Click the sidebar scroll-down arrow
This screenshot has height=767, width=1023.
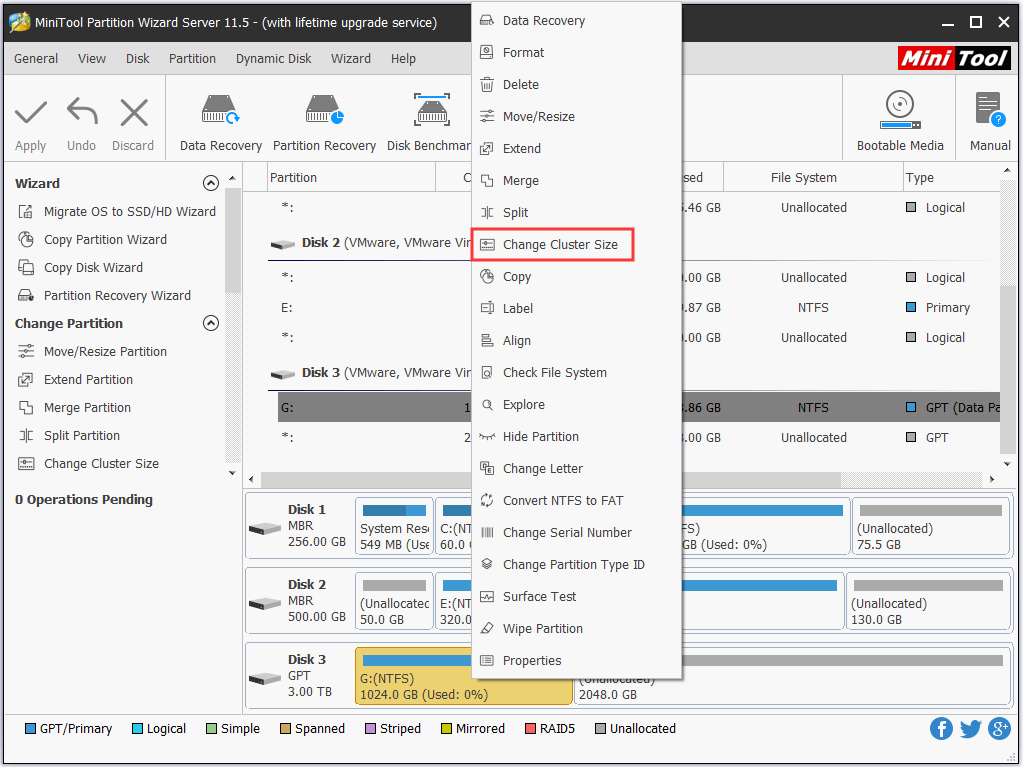tap(232, 473)
